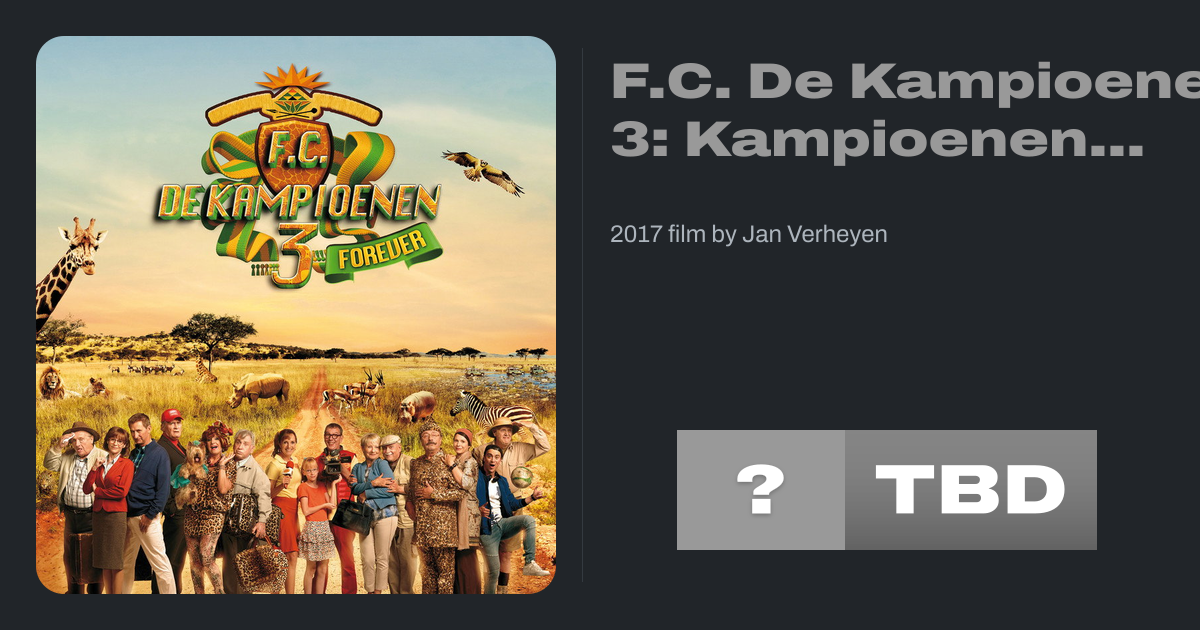Click the acacia tree on the horizon

click(x=212, y=336)
